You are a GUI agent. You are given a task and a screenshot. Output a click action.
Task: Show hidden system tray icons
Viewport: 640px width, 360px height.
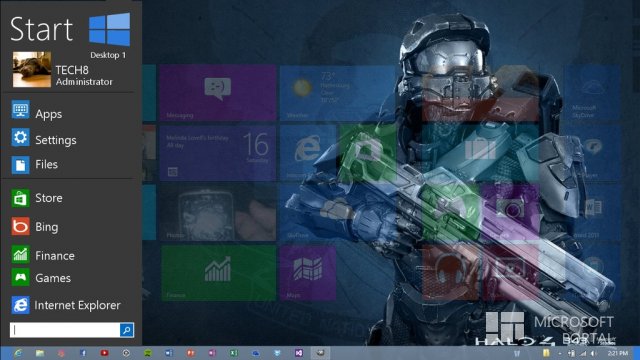click(x=560, y=353)
